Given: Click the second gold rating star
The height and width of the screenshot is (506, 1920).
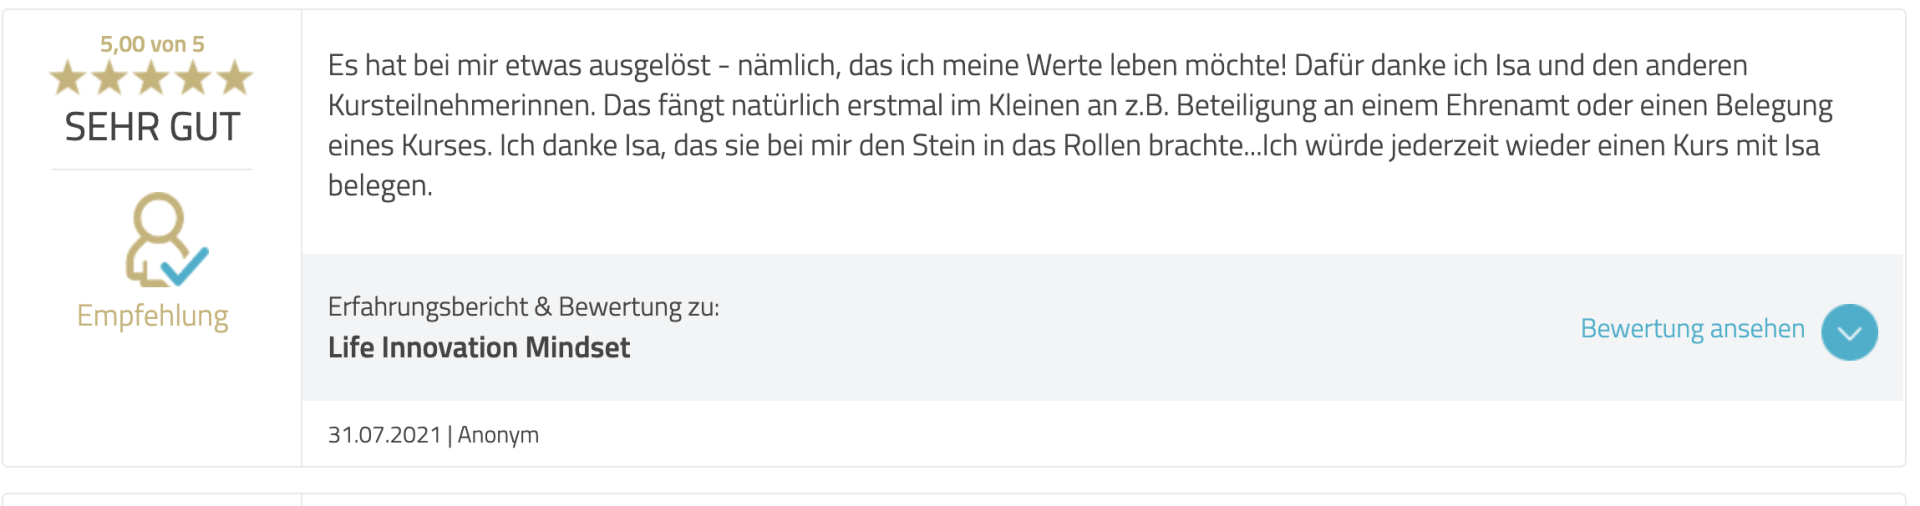Looking at the screenshot, I should 110,77.
